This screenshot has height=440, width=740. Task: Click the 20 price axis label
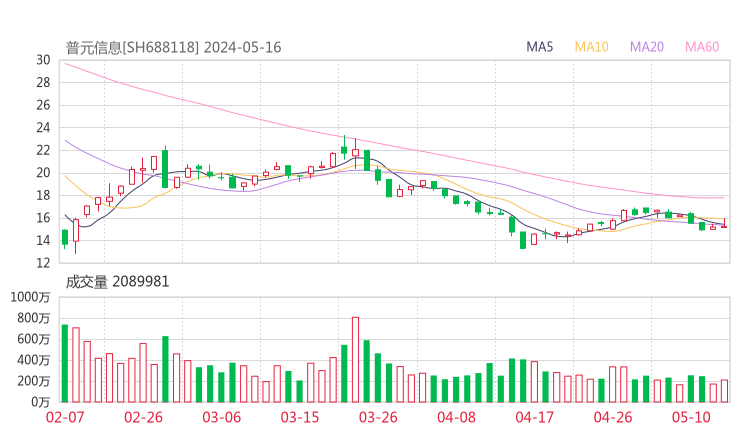click(43, 173)
